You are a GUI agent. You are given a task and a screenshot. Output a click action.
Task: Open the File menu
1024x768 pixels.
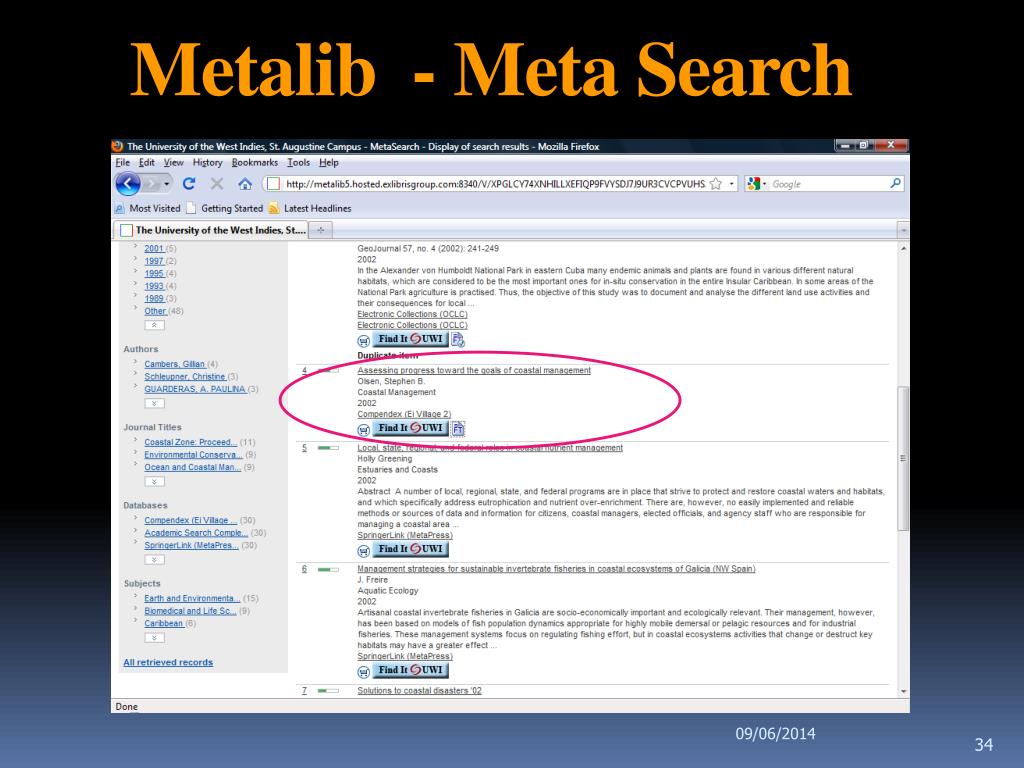point(123,163)
